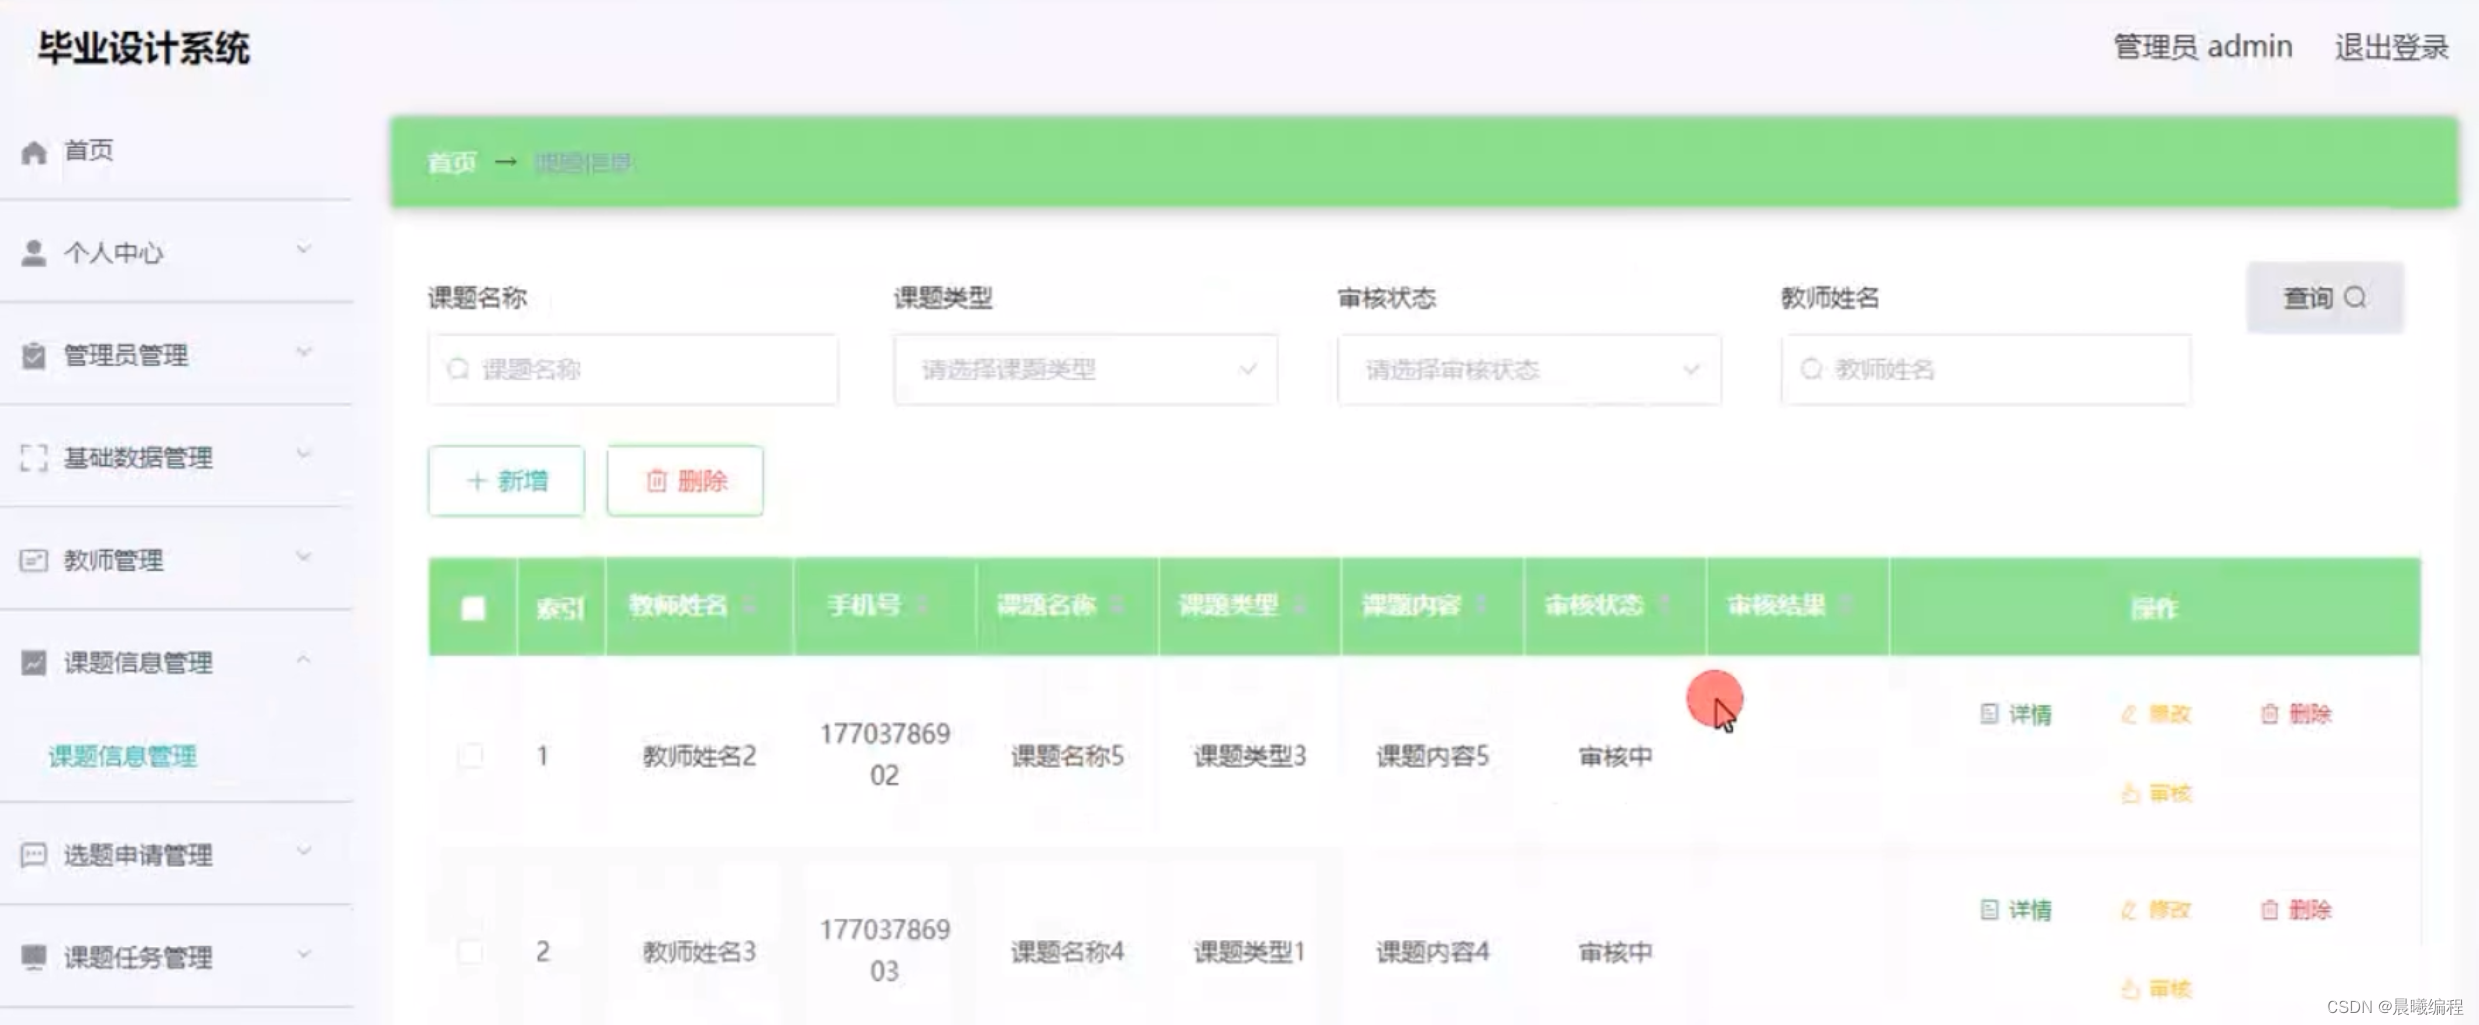Screen dimensions: 2479x1025
Task: Expand the 个人中心 menu chevron
Action: click(x=304, y=249)
